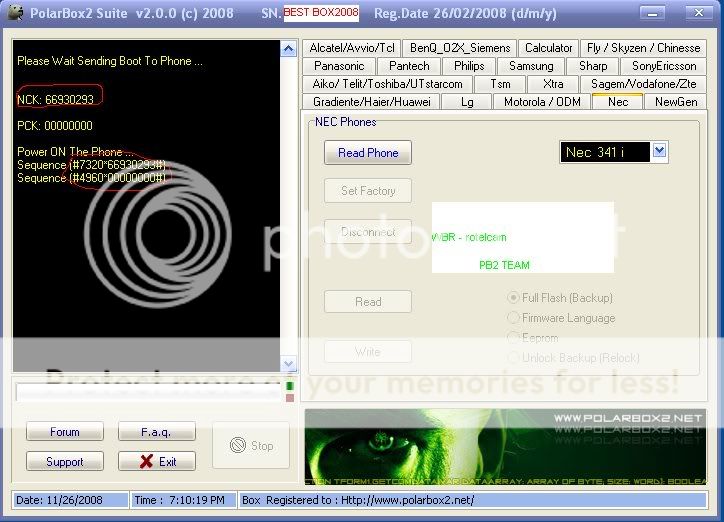Screen dimensions: 724x522
Task: Open the Philips tab
Action: tap(469, 66)
